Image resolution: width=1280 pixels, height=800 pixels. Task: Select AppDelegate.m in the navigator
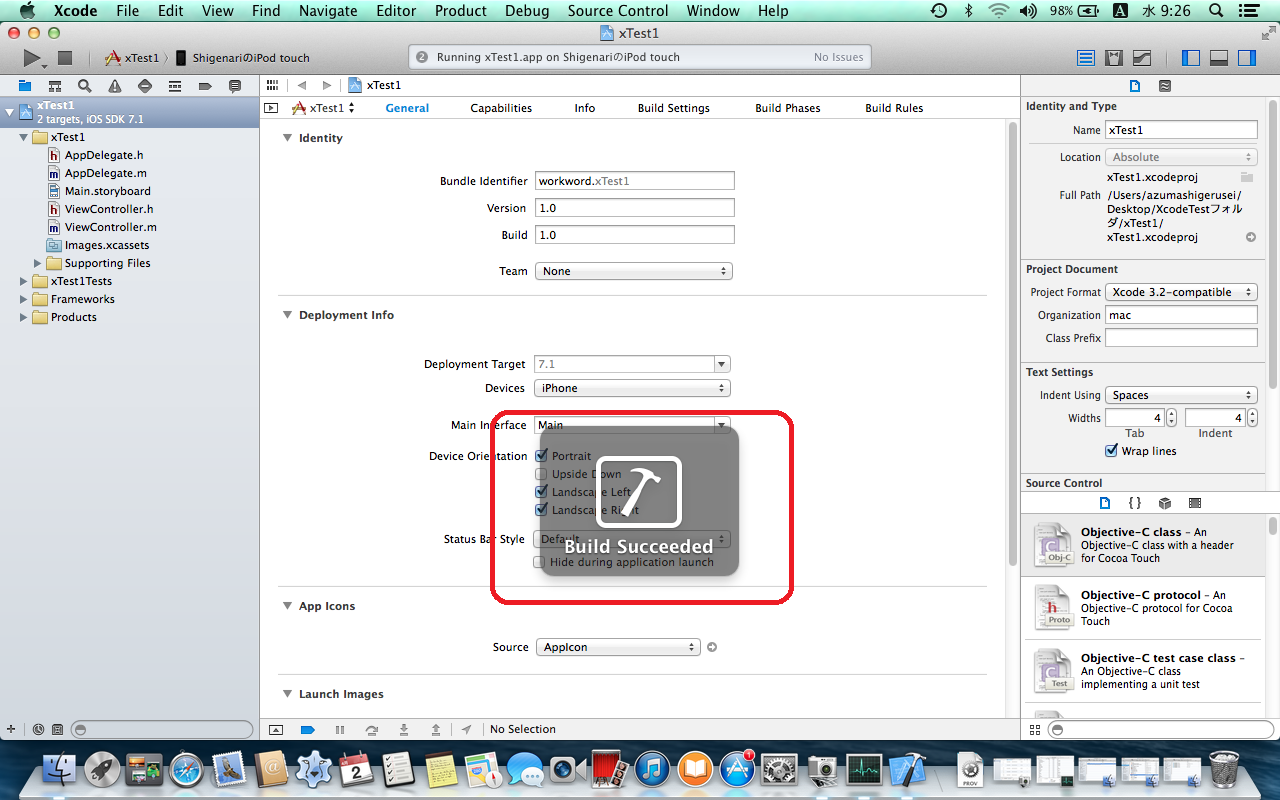pos(106,173)
